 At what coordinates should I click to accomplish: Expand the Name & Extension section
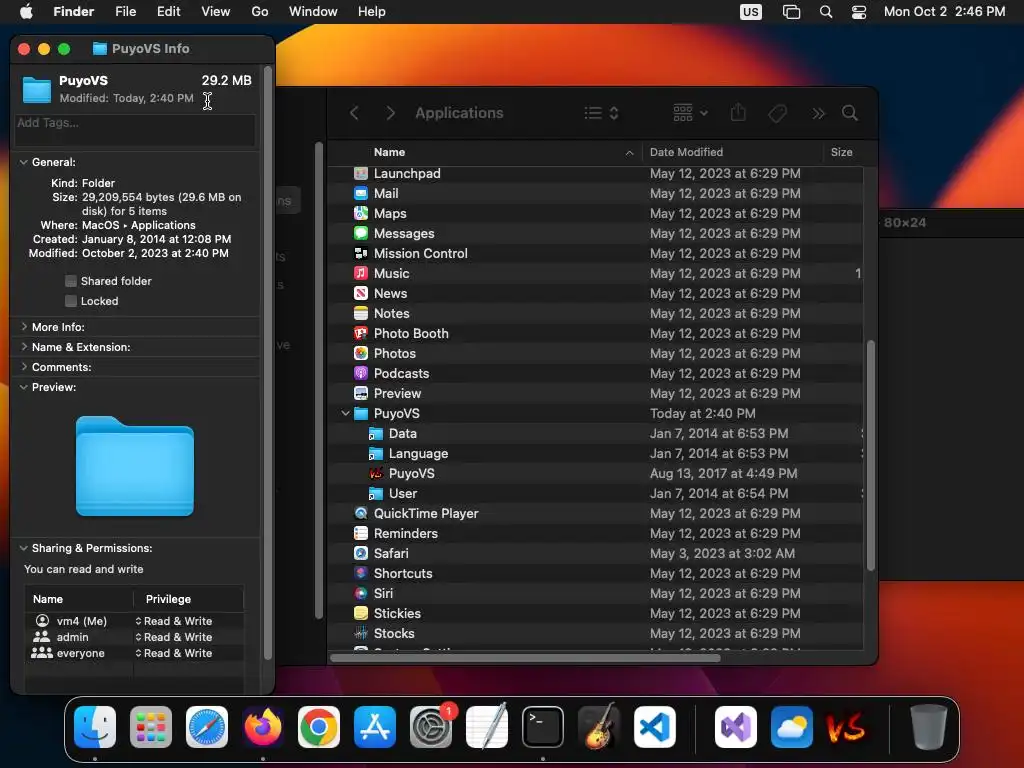[x=24, y=347]
